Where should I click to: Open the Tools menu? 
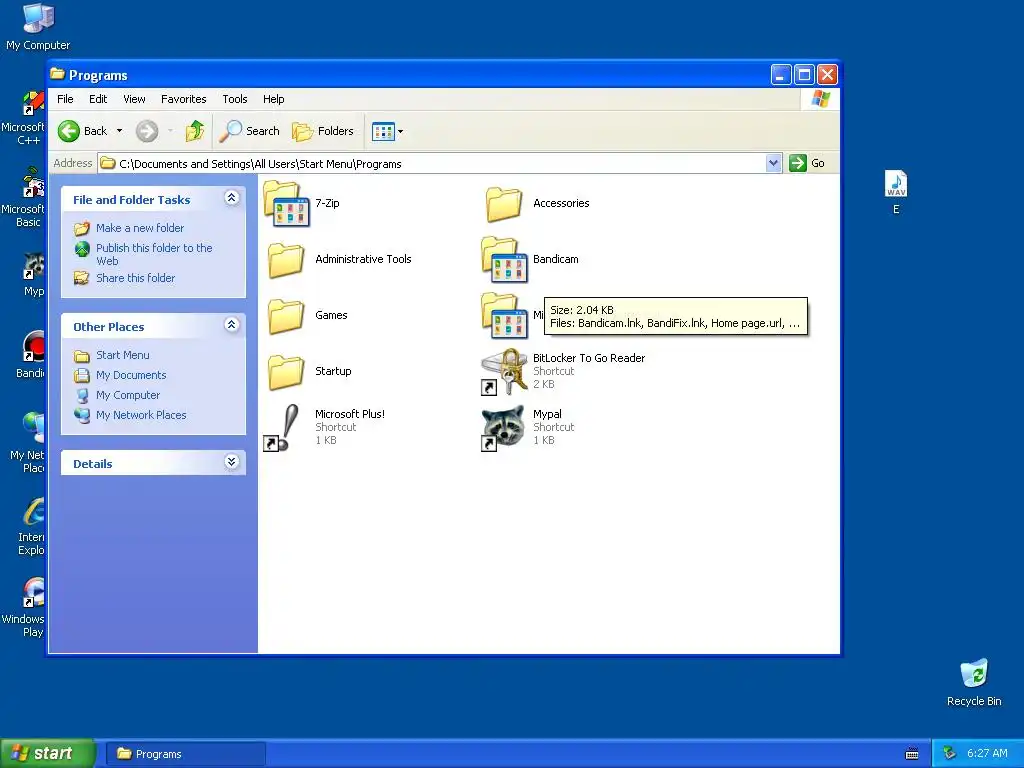(234, 99)
